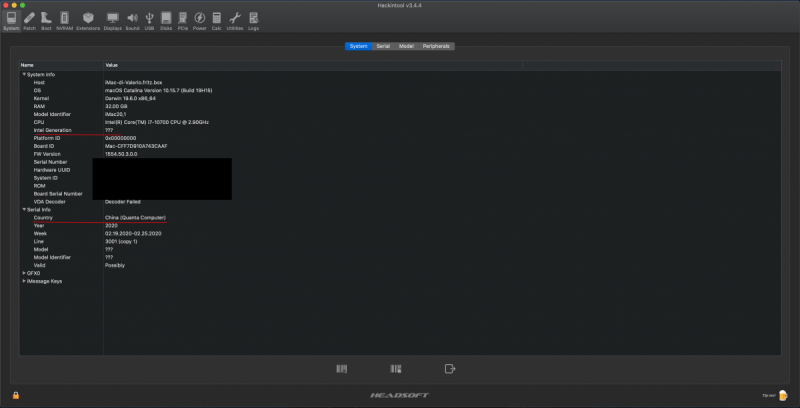
Task: Click the value Mac-CFF7D910A743CAAF
Action: [x=136, y=146]
